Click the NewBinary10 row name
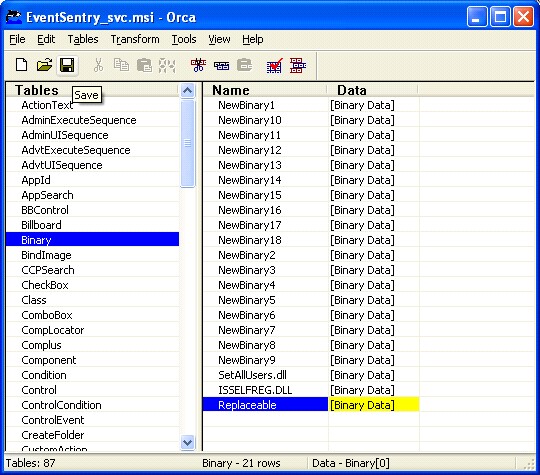The image size is (540, 475). point(250,120)
